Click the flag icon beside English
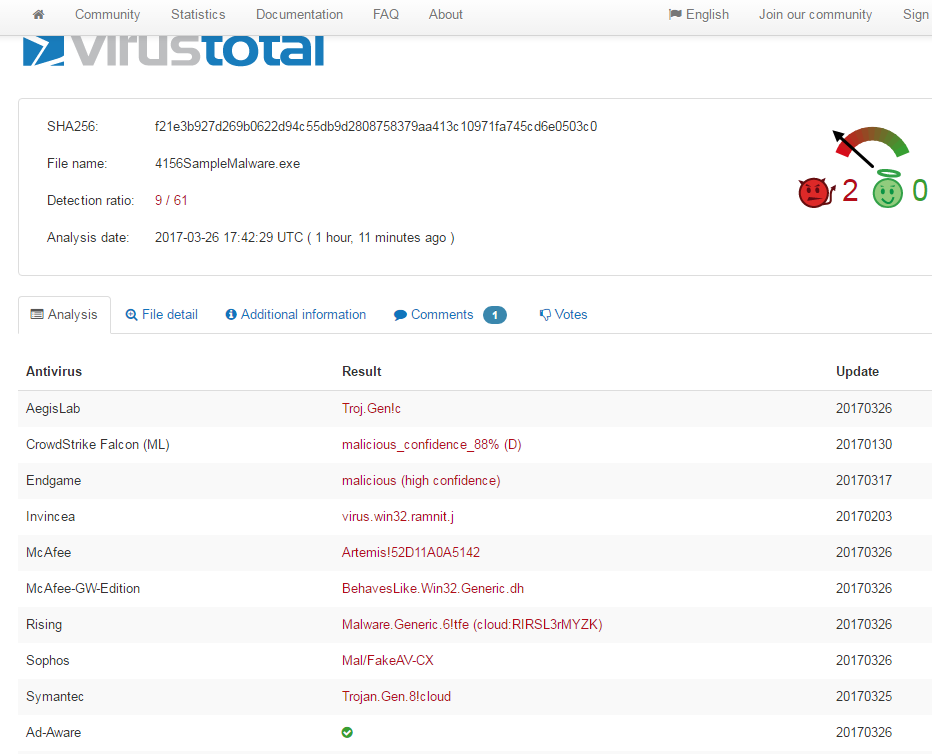This screenshot has height=754, width=932. 675,14
